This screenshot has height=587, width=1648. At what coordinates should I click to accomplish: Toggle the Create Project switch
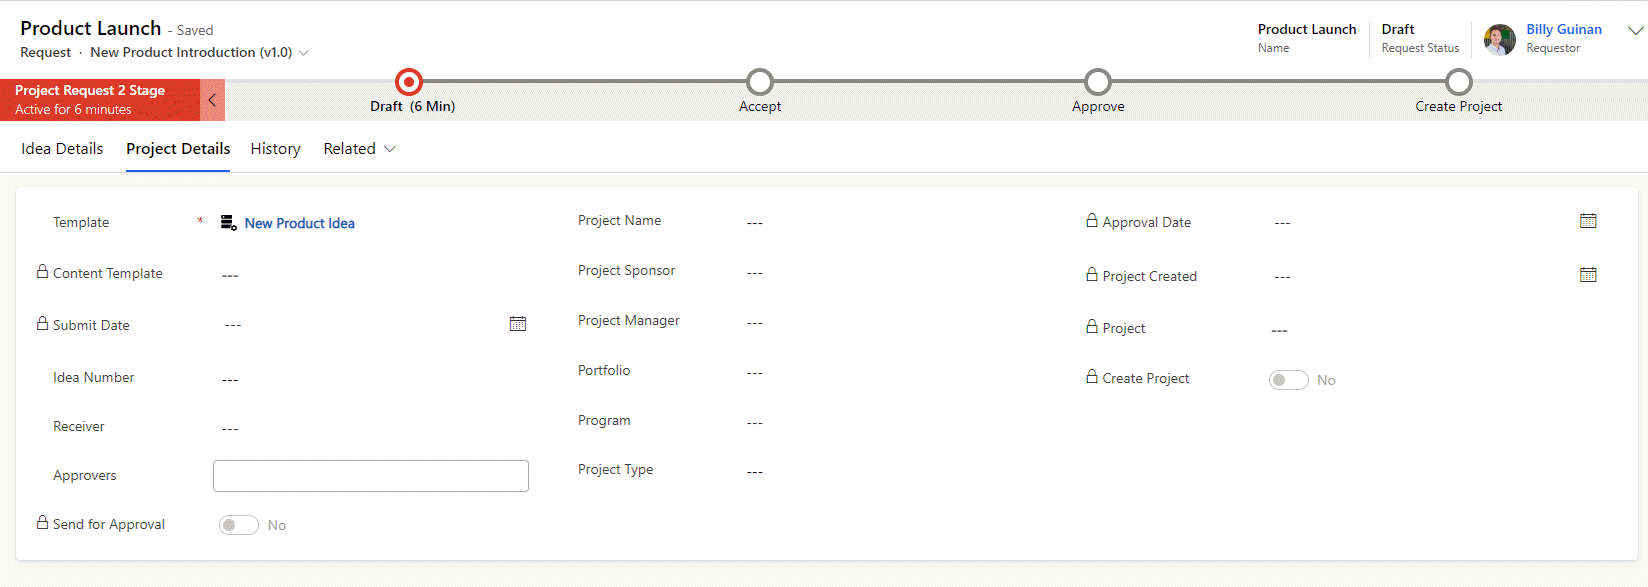click(1289, 380)
